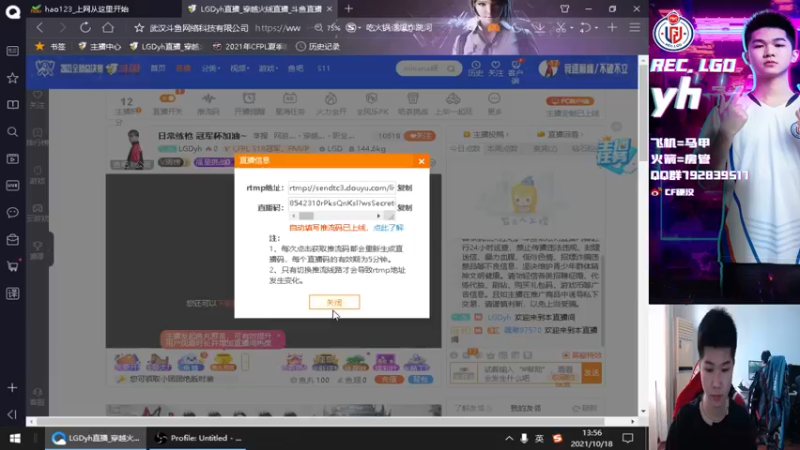Open the sidebar favorites star icon
Viewport: 800px width, 450px height.
point(13,78)
